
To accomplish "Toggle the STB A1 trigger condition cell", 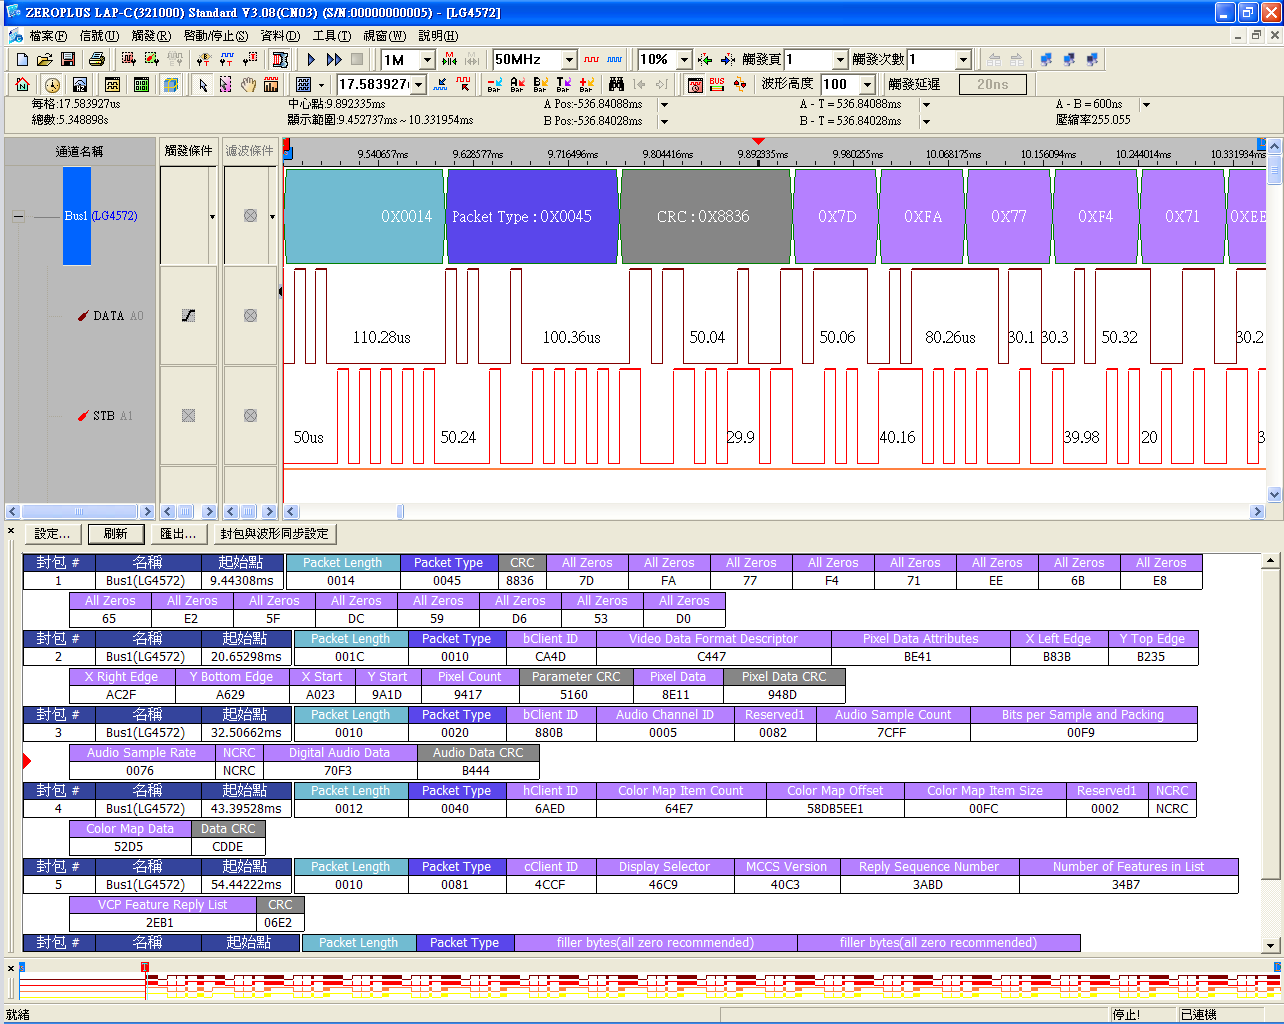I will (188, 416).
